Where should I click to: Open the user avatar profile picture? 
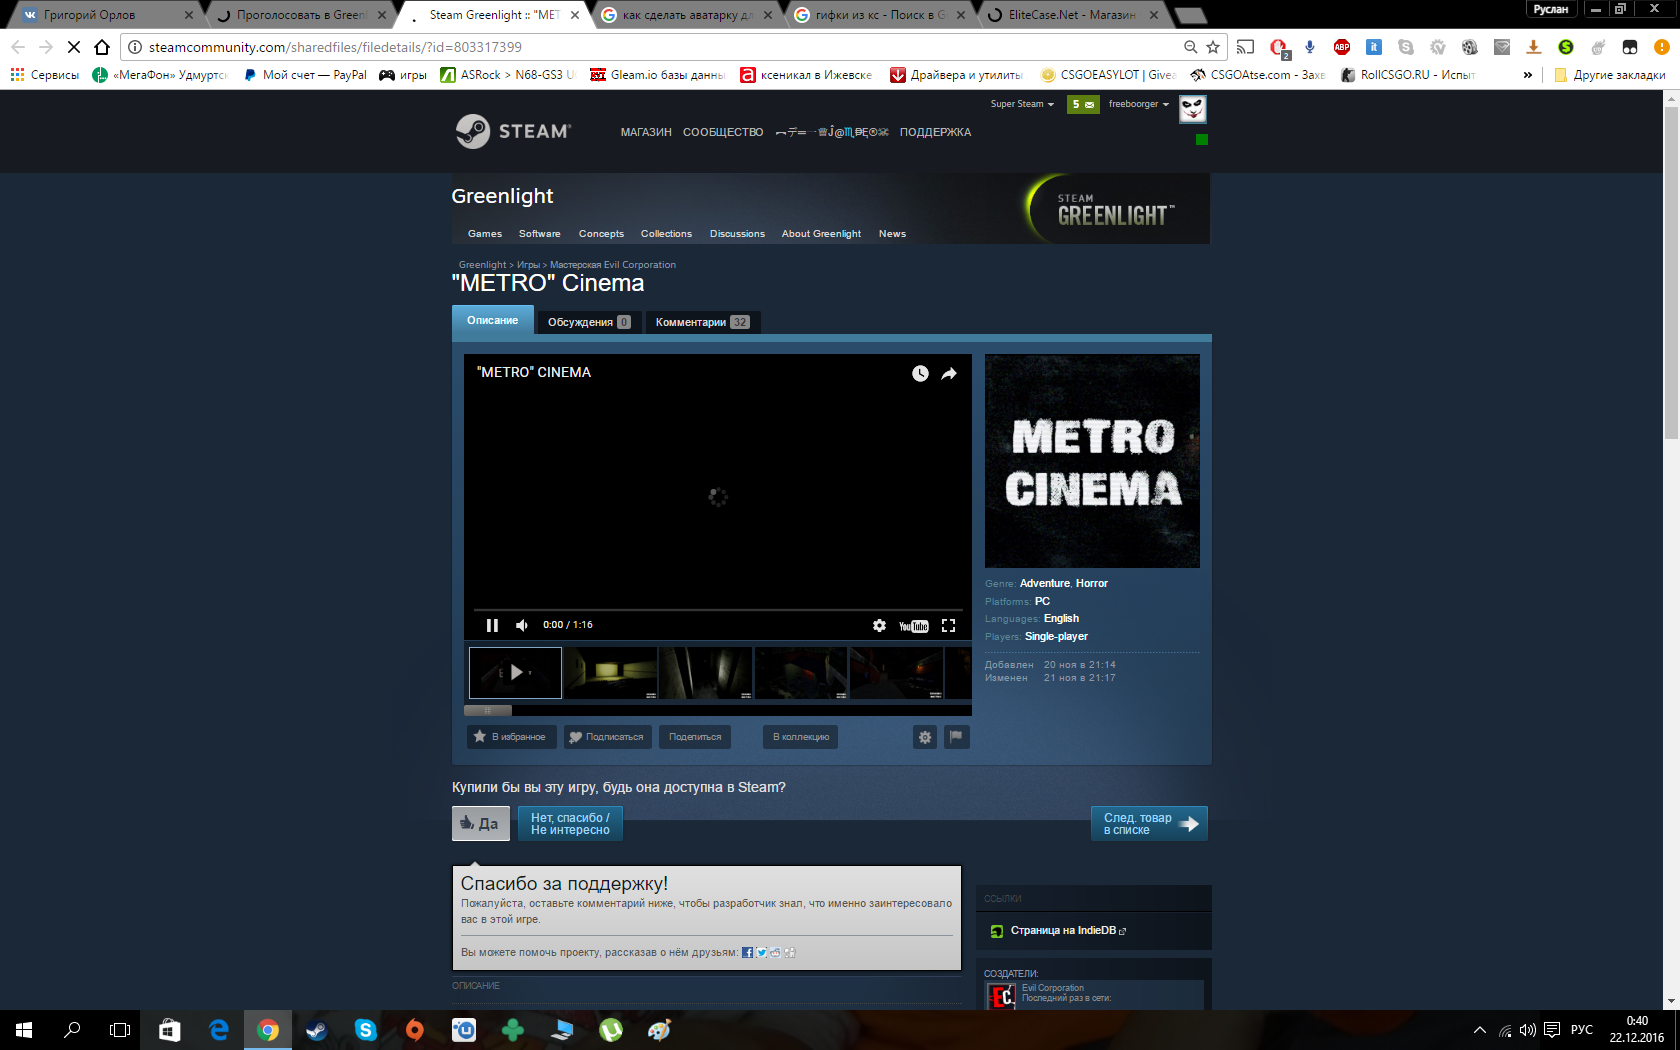tap(1192, 108)
